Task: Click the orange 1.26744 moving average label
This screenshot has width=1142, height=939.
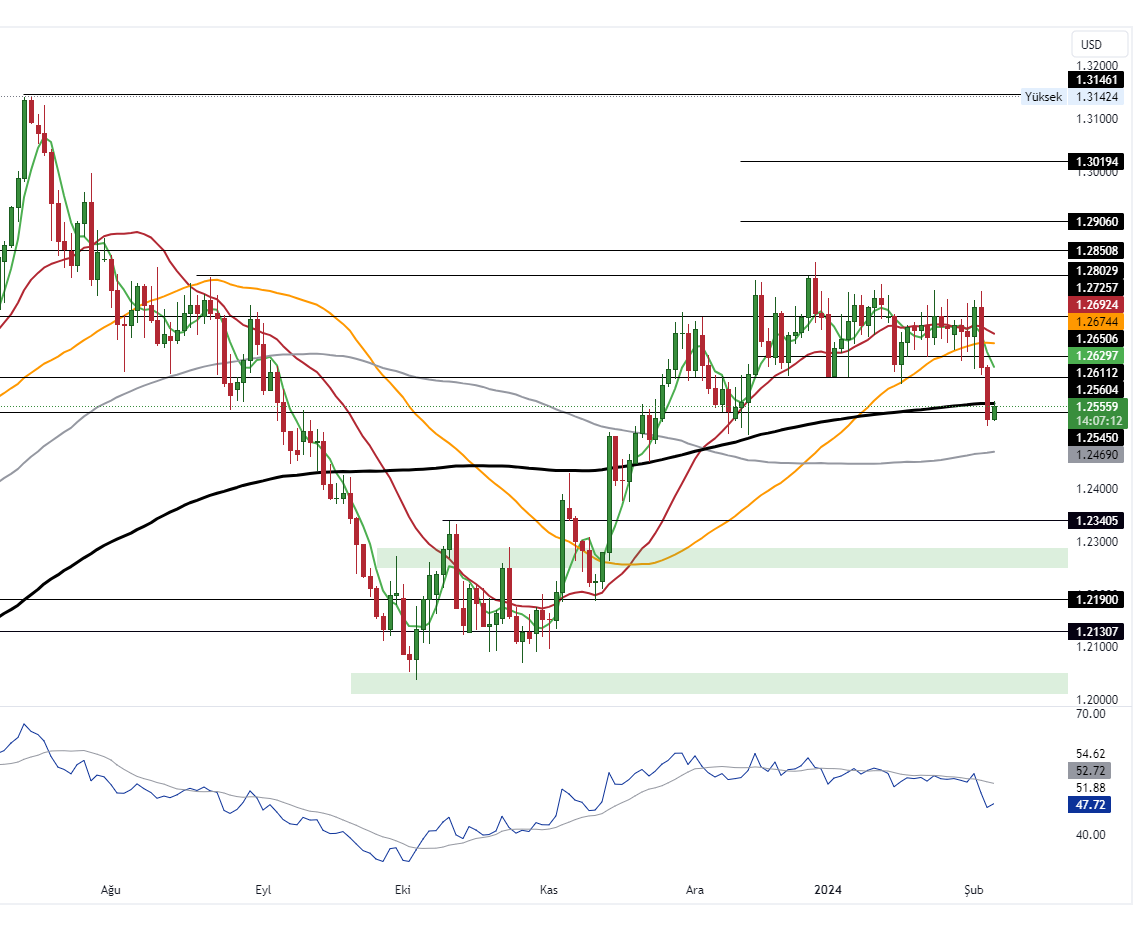Action: coord(1096,322)
